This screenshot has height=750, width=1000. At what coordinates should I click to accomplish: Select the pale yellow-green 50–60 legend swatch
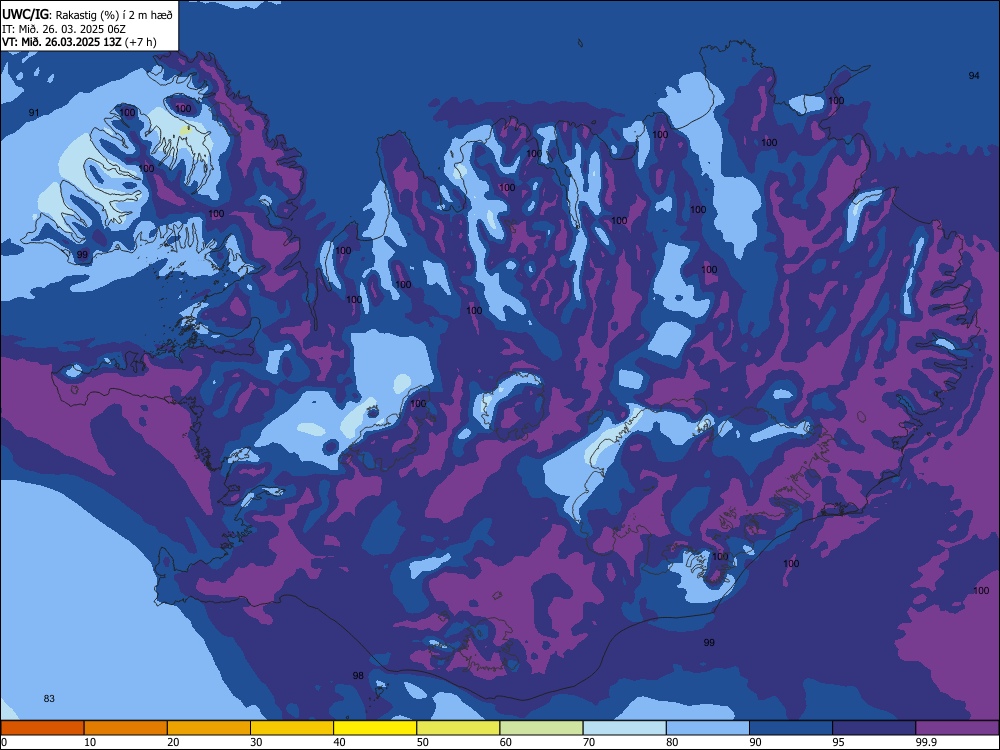coord(459,728)
